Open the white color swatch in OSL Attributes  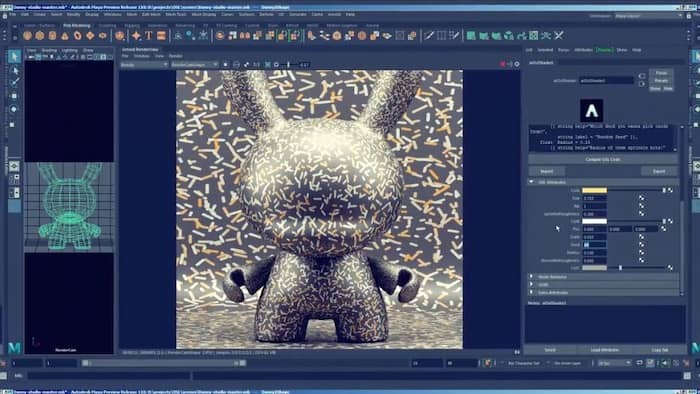click(x=594, y=221)
